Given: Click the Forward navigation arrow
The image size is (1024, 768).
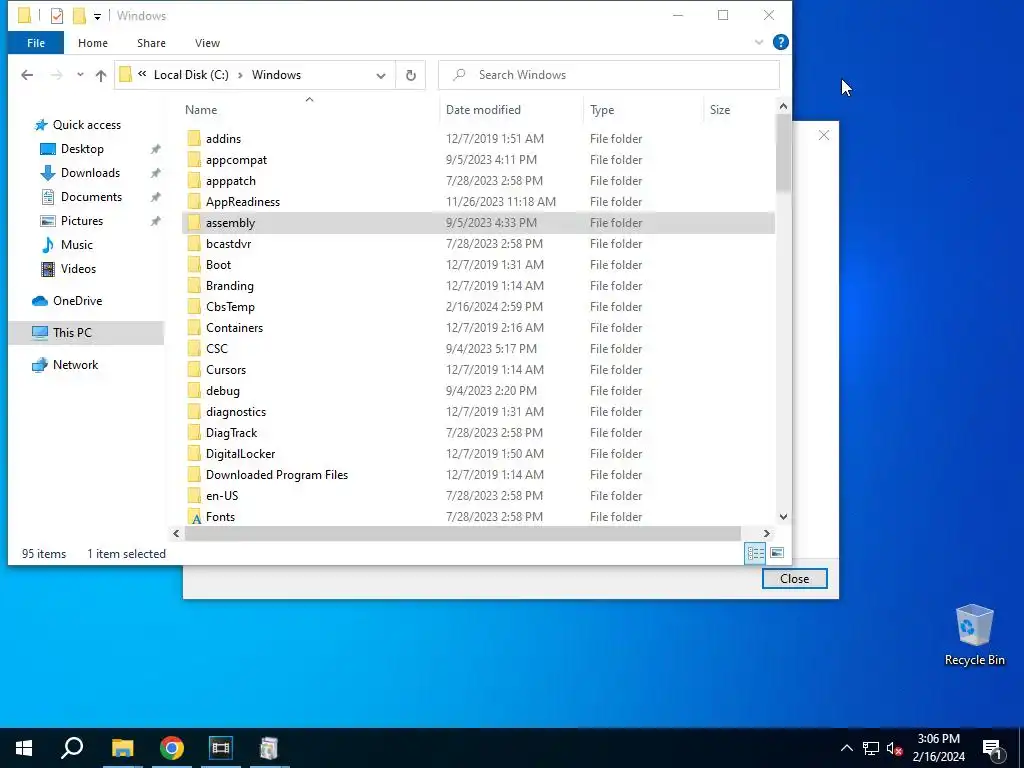Looking at the screenshot, I should point(56,75).
